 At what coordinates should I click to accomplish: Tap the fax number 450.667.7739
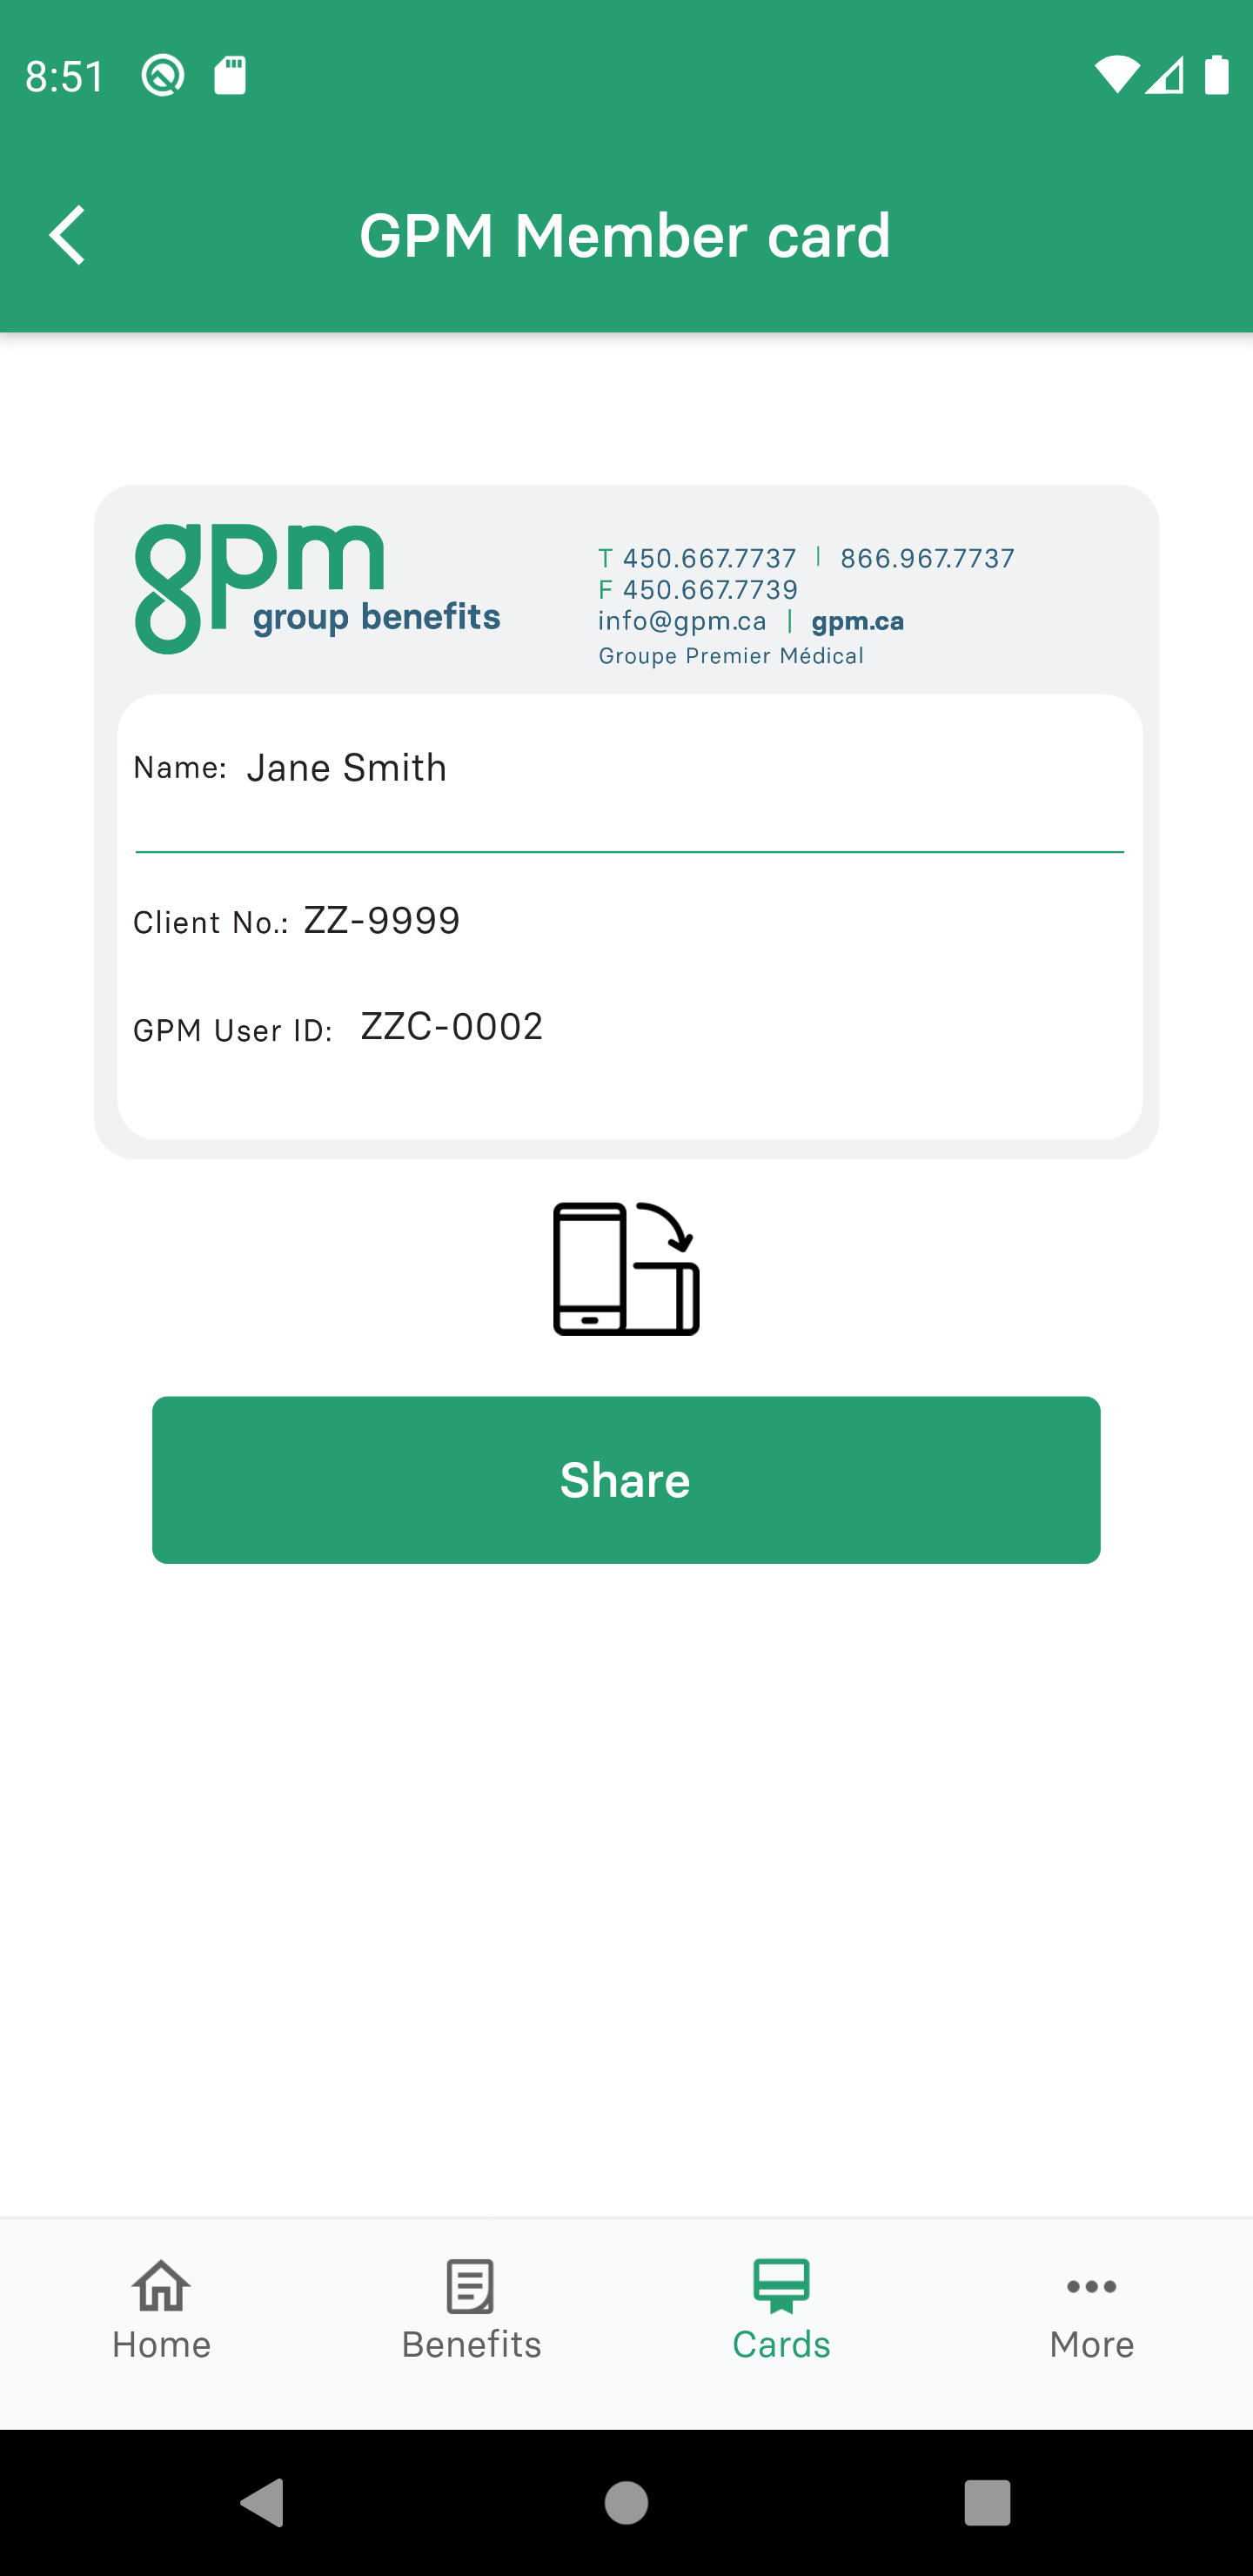pos(710,589)
